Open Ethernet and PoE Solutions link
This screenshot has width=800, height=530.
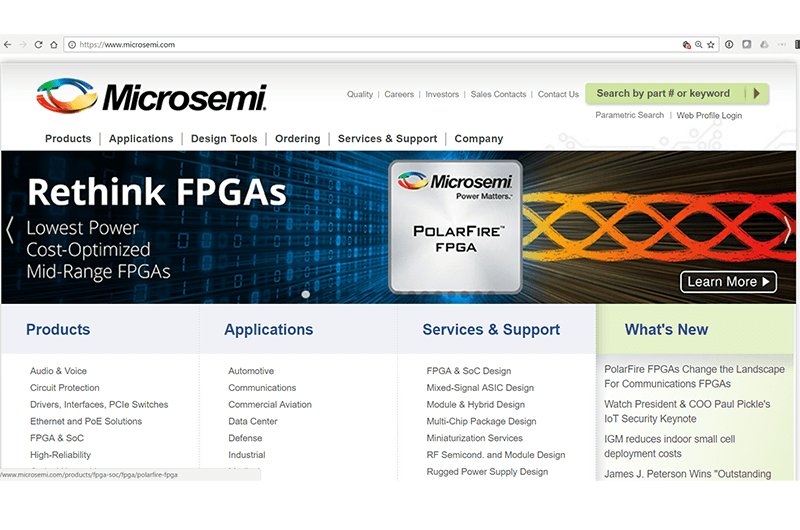pos(86,421)
